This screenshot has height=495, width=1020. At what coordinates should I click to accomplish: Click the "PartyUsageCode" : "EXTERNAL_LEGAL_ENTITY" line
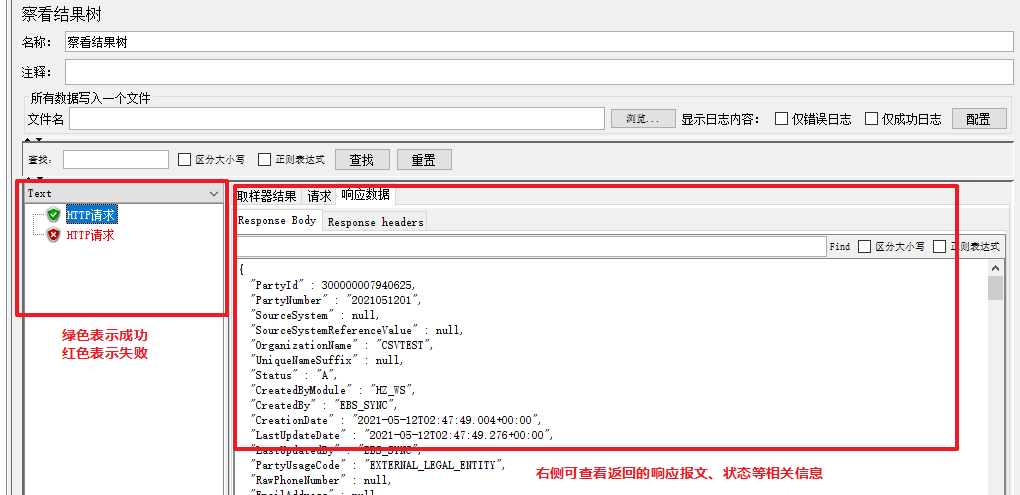pos(378,465)
